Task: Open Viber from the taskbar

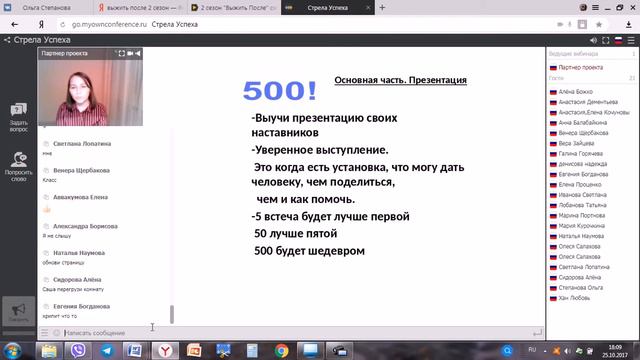Action: coord(78,351)
